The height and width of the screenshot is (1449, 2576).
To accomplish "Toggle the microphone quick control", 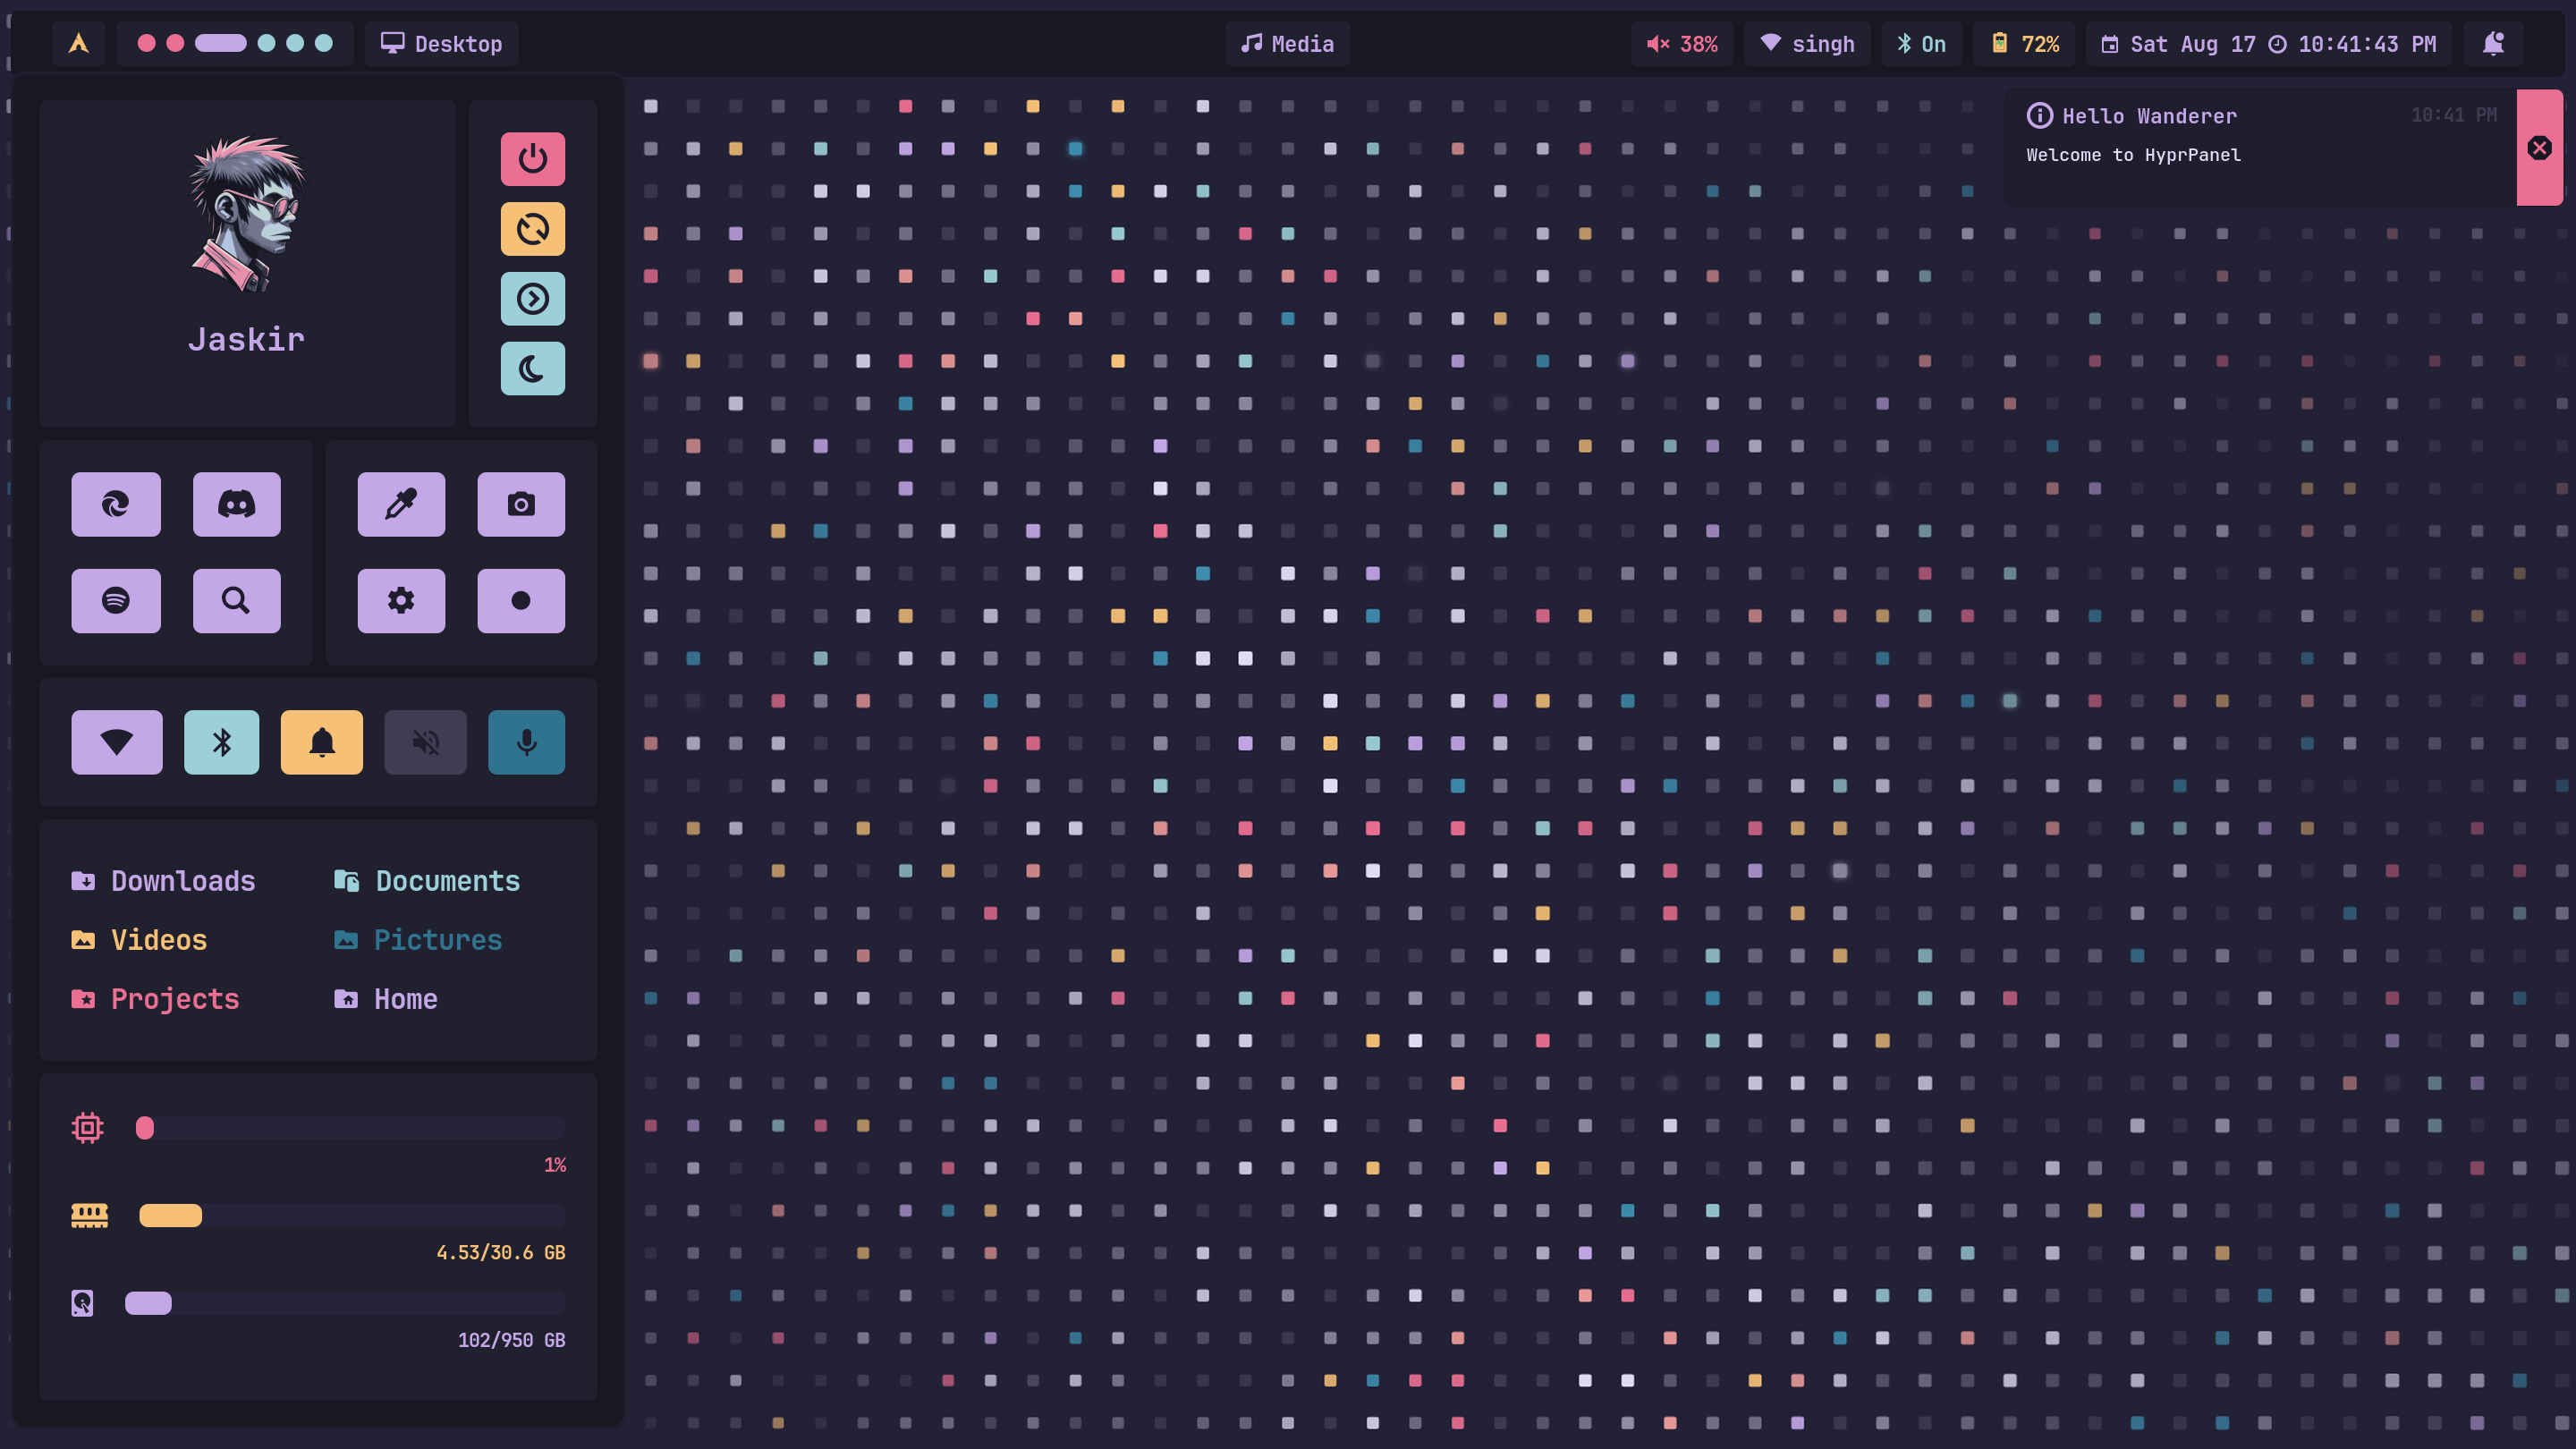I will [x=526, y=742].
